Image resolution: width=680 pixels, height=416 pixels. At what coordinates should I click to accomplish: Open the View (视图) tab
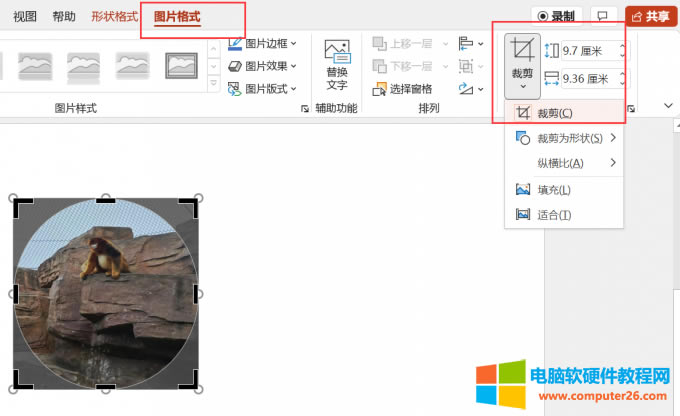(x=26, y=17)
